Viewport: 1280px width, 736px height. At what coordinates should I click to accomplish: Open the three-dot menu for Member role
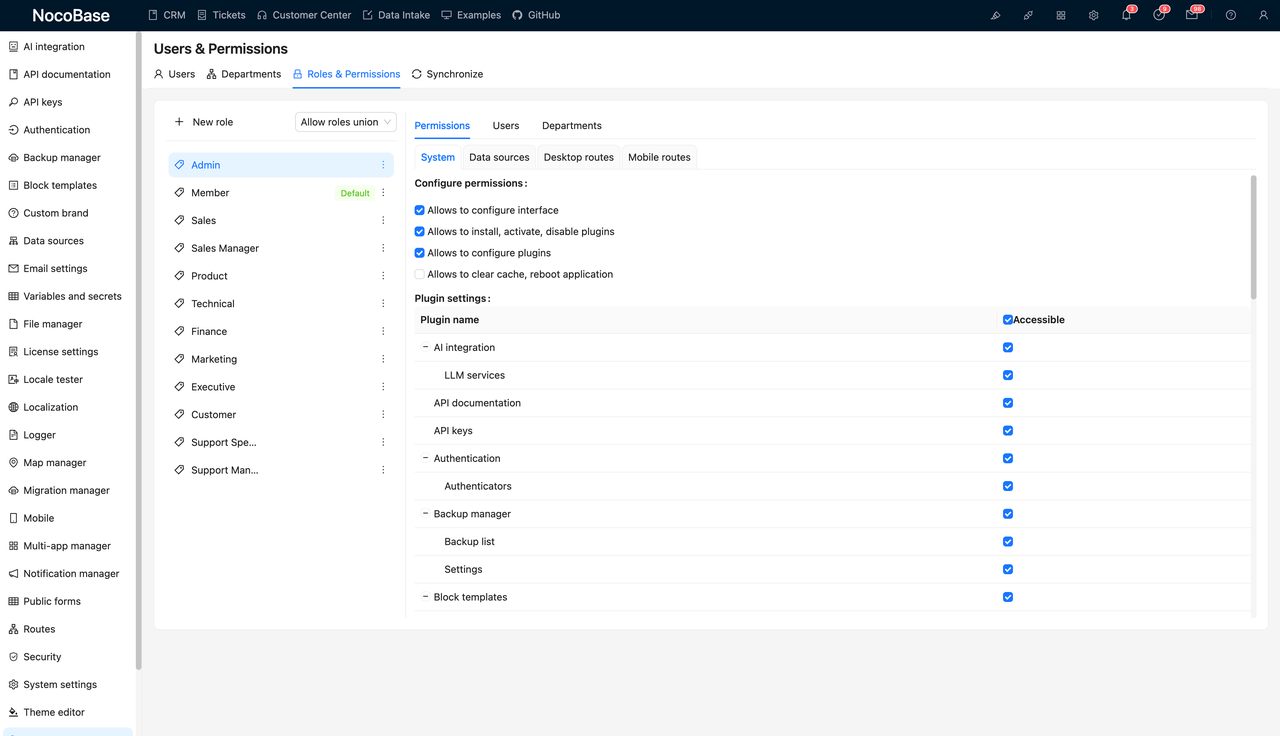(383, 193)
